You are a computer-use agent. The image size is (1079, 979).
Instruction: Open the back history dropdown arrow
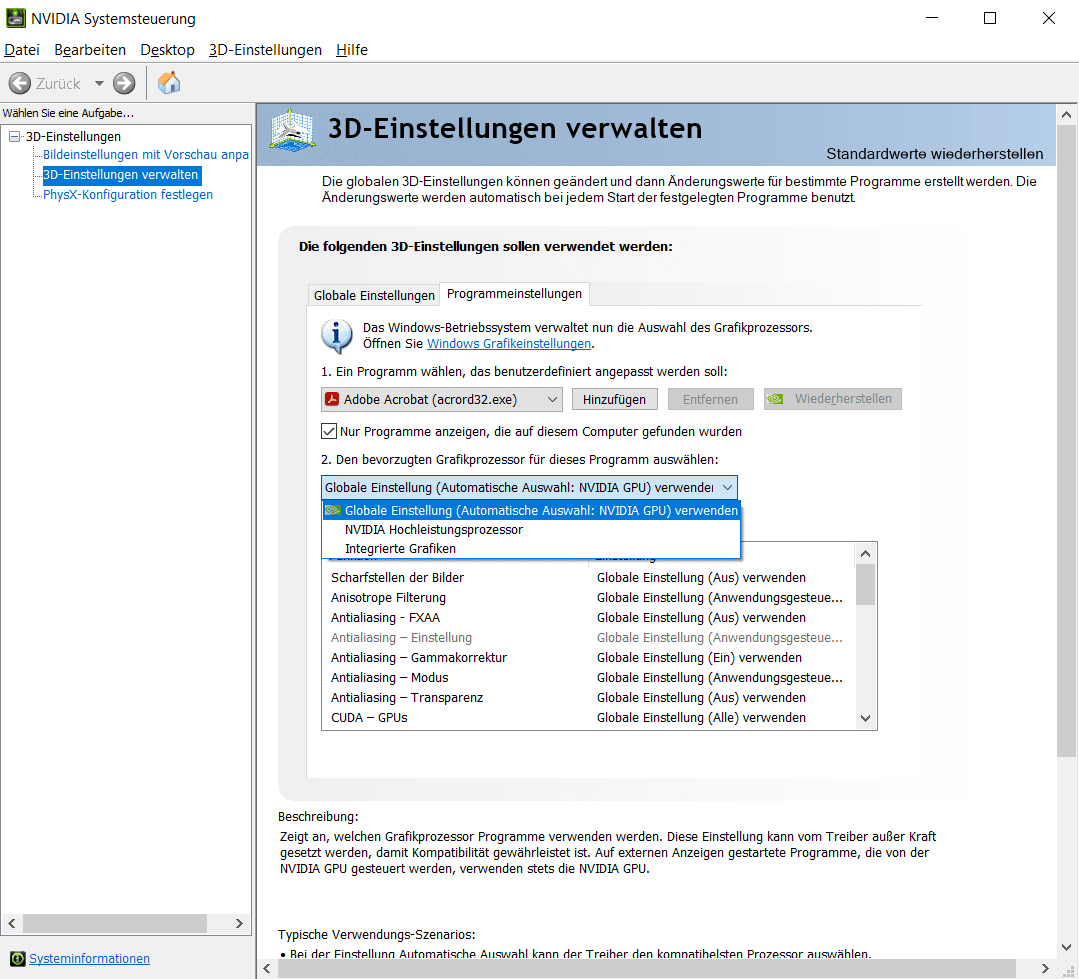pos(99,83)
